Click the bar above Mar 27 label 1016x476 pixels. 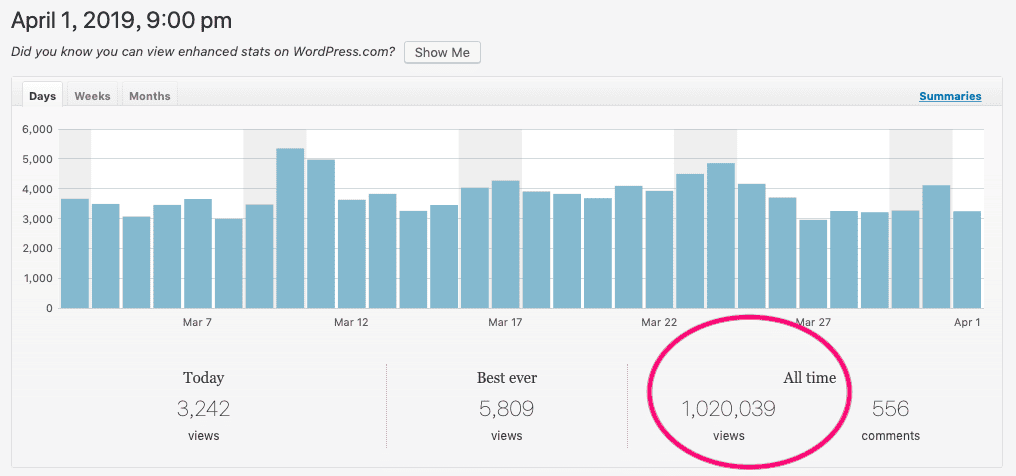[813, 264]
